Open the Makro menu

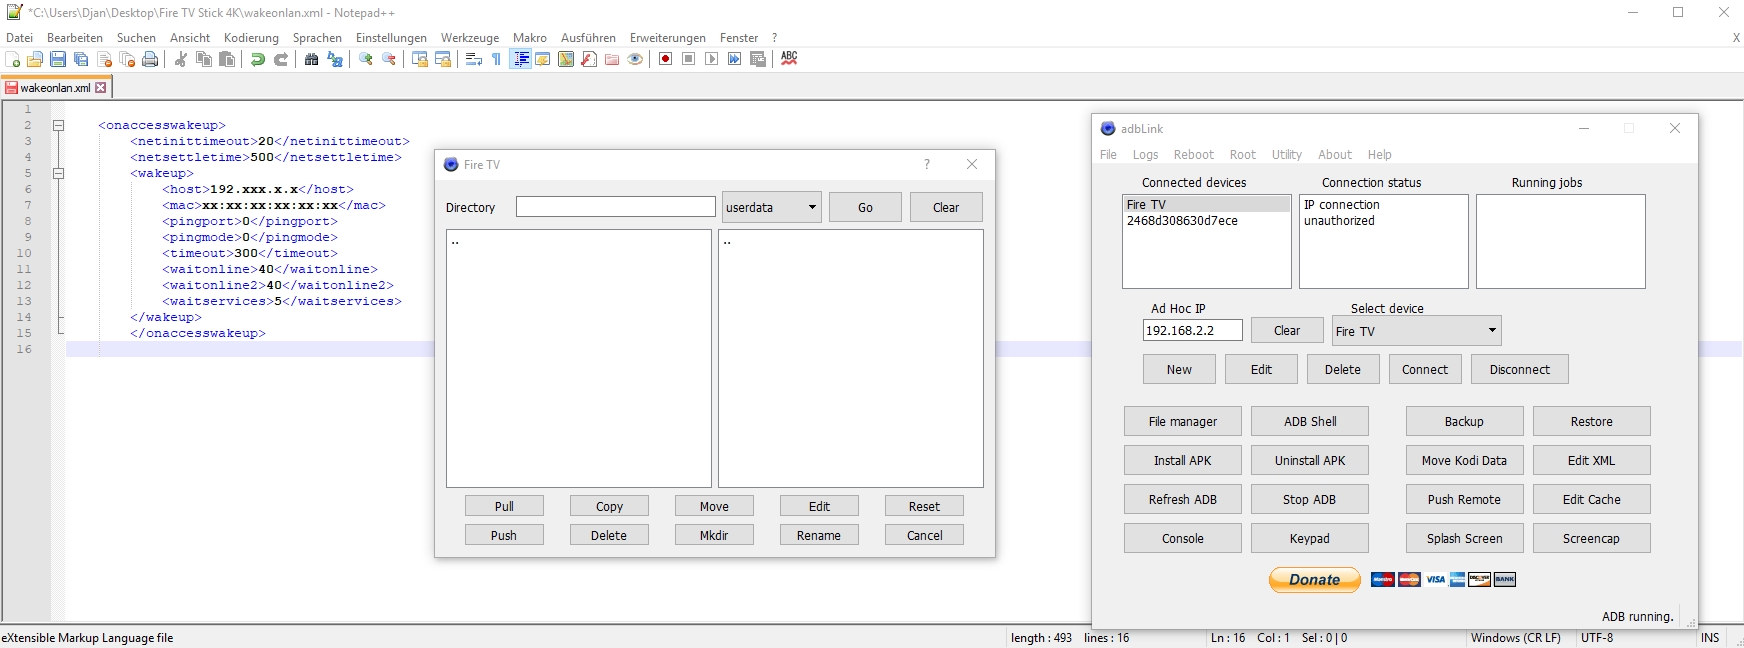click(529, 38)
